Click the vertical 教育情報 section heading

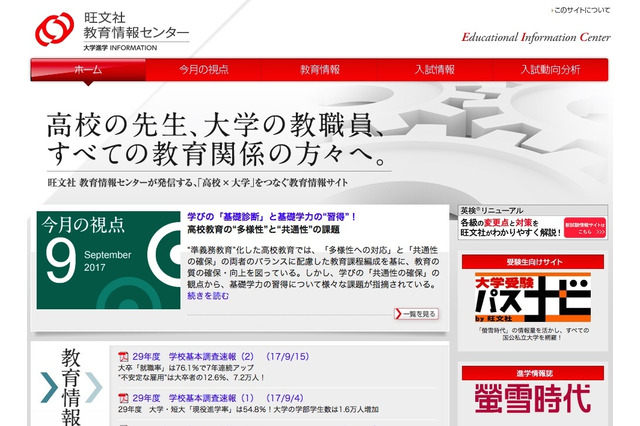pyautogui.click(x=71, y=387)
